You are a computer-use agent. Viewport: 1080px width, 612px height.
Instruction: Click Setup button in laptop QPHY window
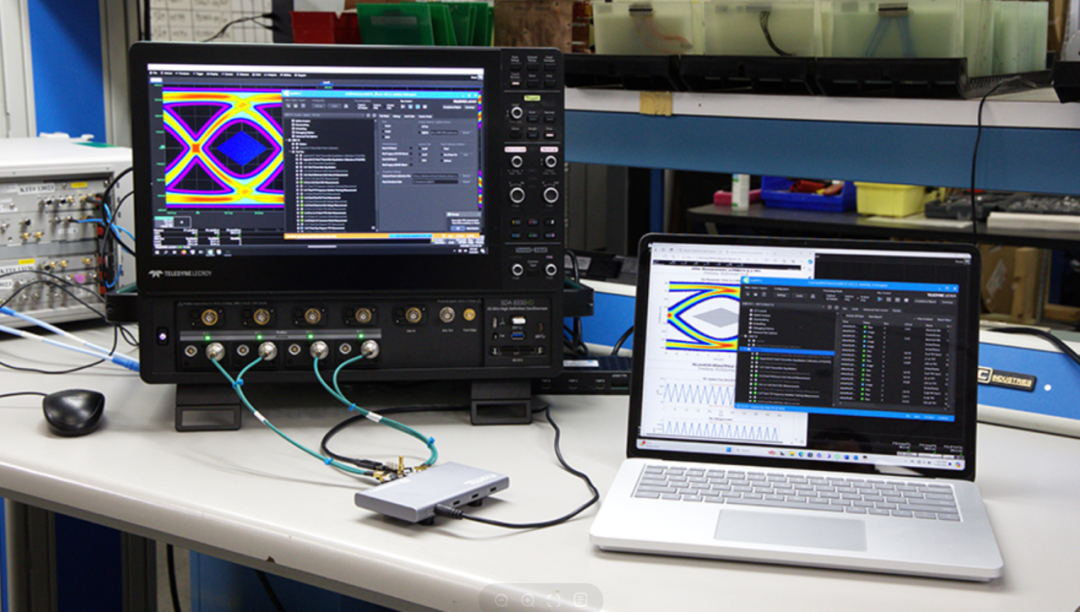point(781,295)
